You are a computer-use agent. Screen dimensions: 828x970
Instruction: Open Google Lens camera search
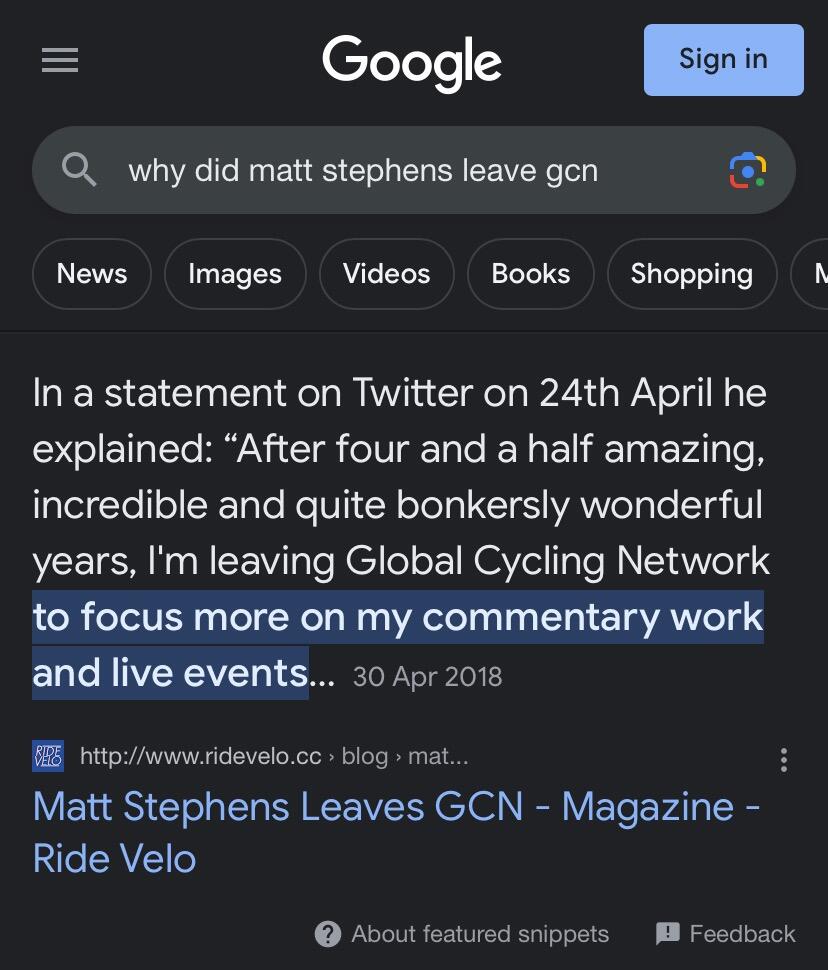748,170
